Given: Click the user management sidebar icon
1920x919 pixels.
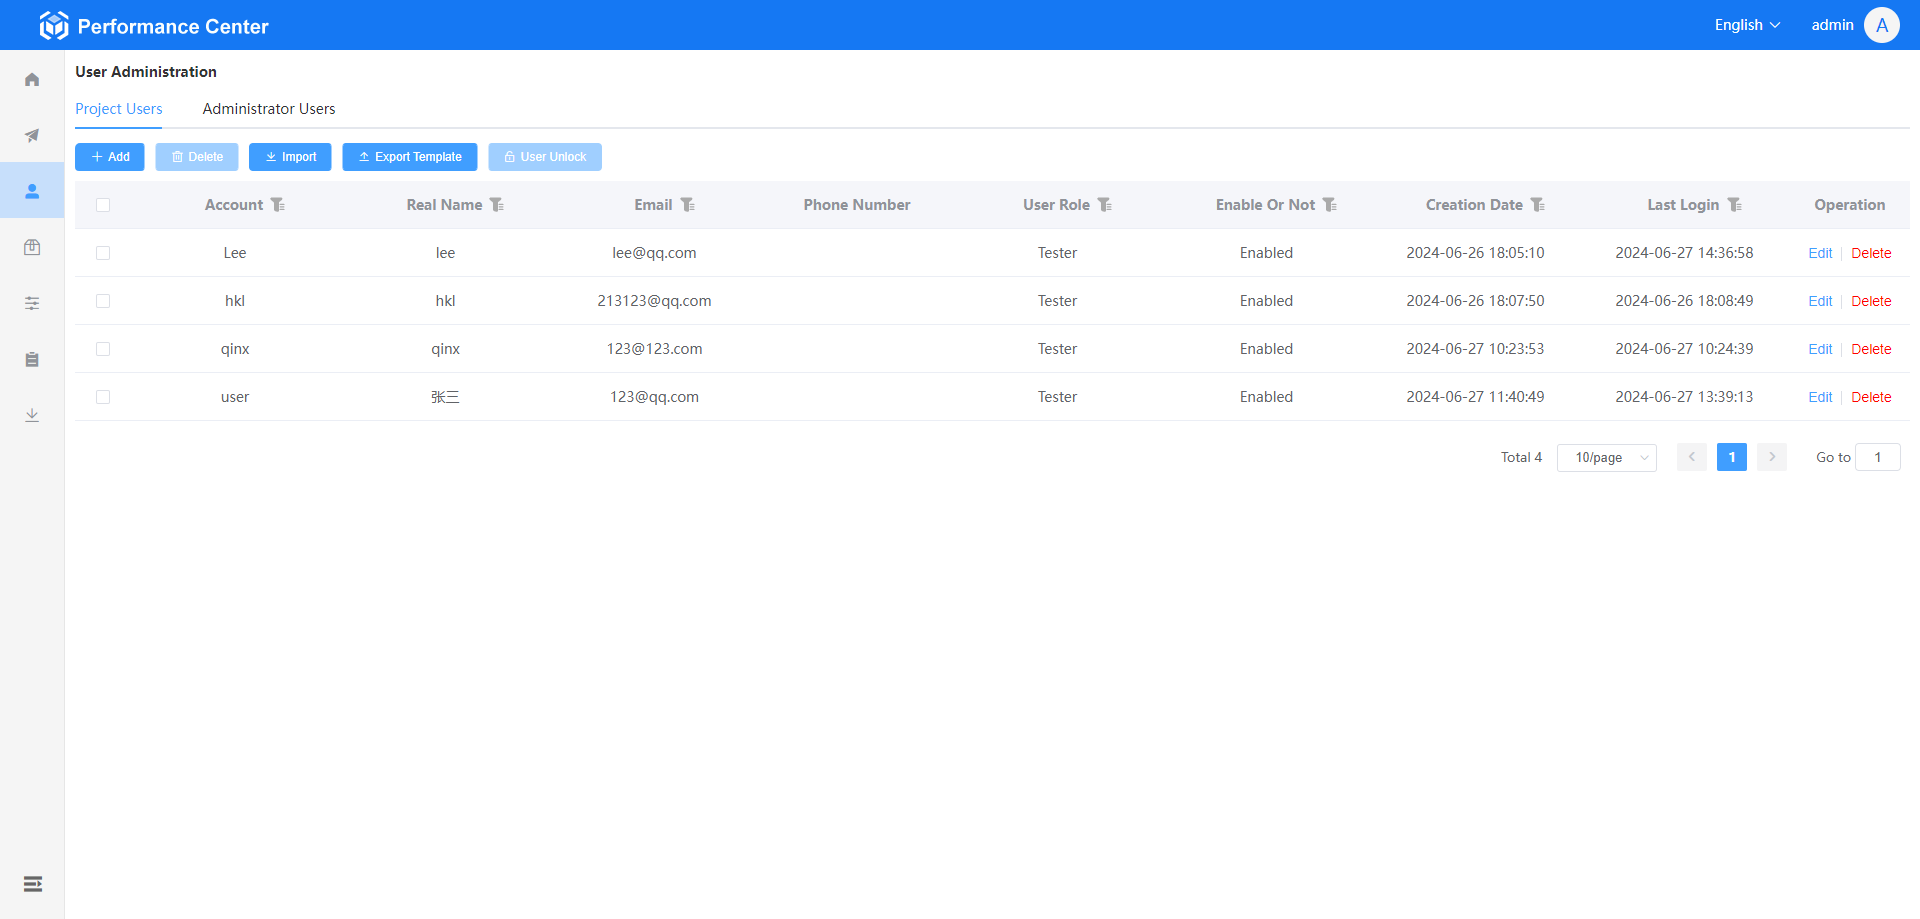Looking at the screenshot, I should point(32,191).
